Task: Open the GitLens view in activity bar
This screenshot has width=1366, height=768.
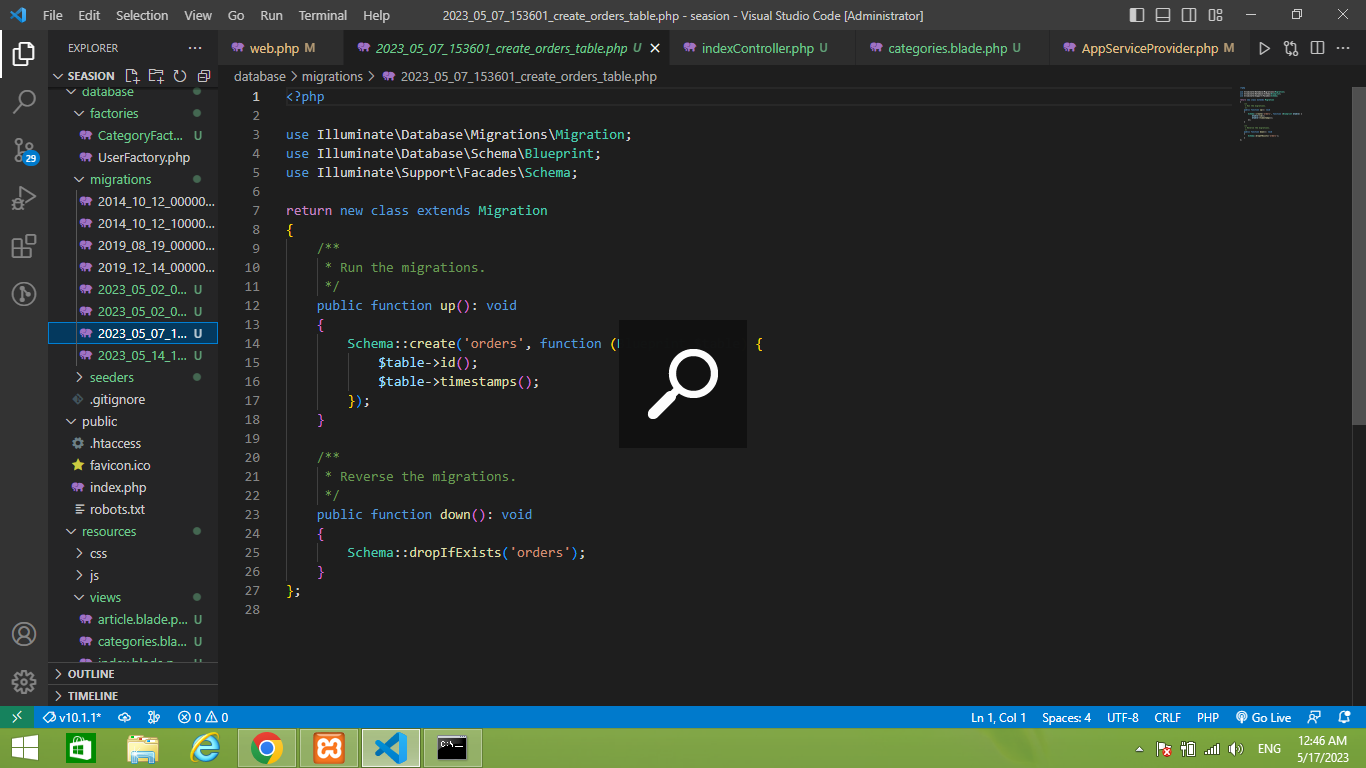Action: pos(24,294)
